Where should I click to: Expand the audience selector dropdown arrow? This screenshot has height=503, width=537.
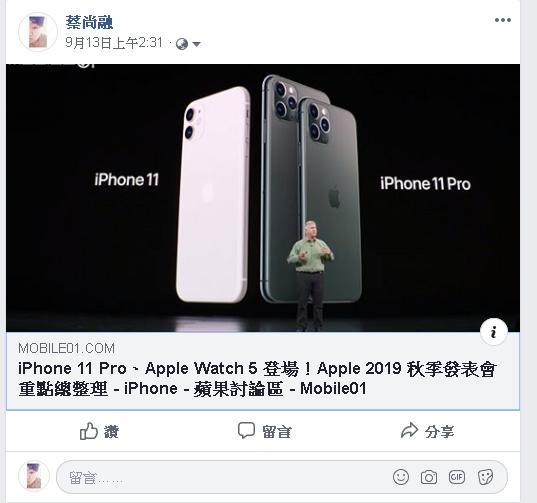(196, 44)
